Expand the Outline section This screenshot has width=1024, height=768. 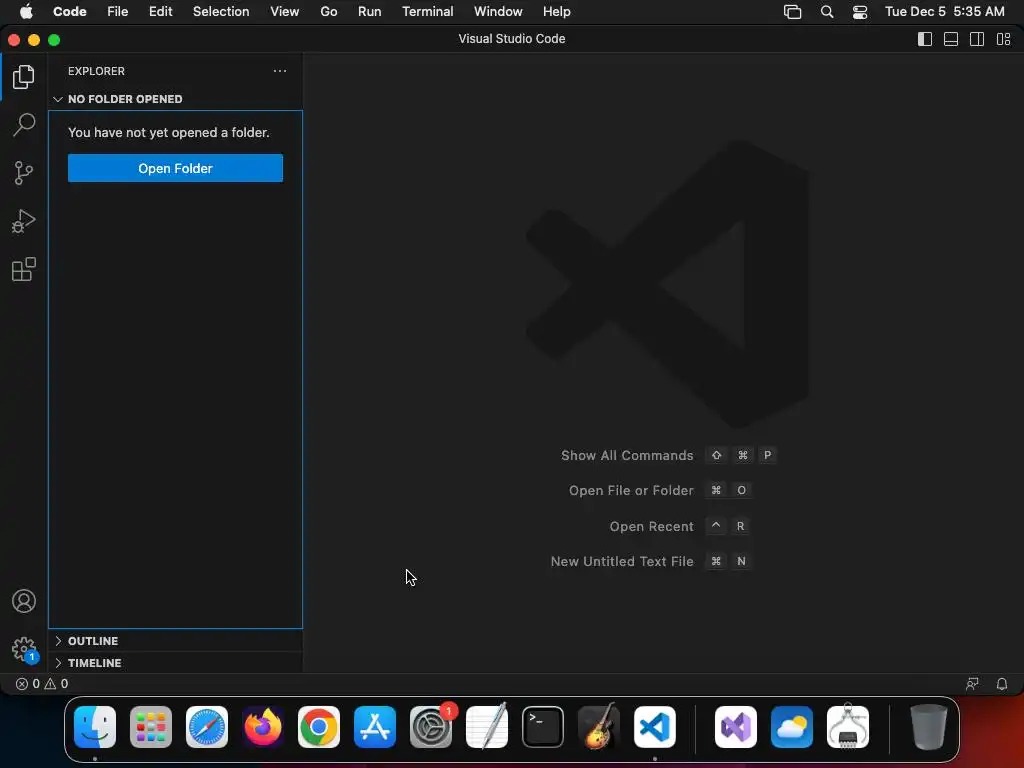(x=175, y=641)
